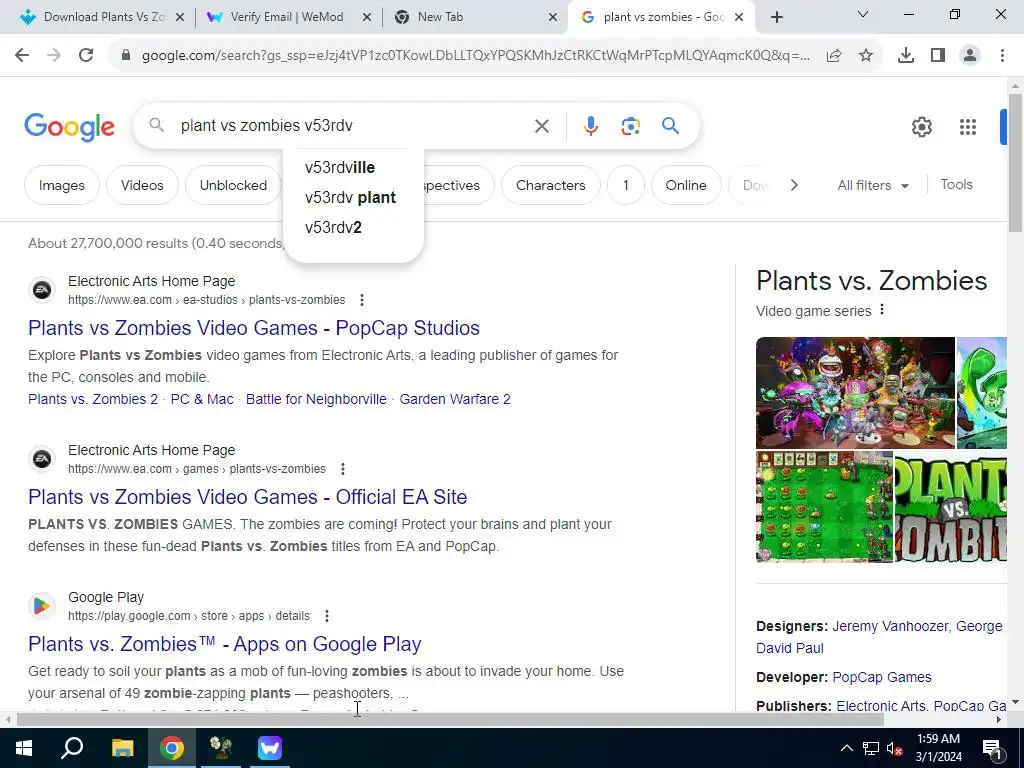Click the blue magnifier search button
This screenshot has height=768, width=1024.
670,125
